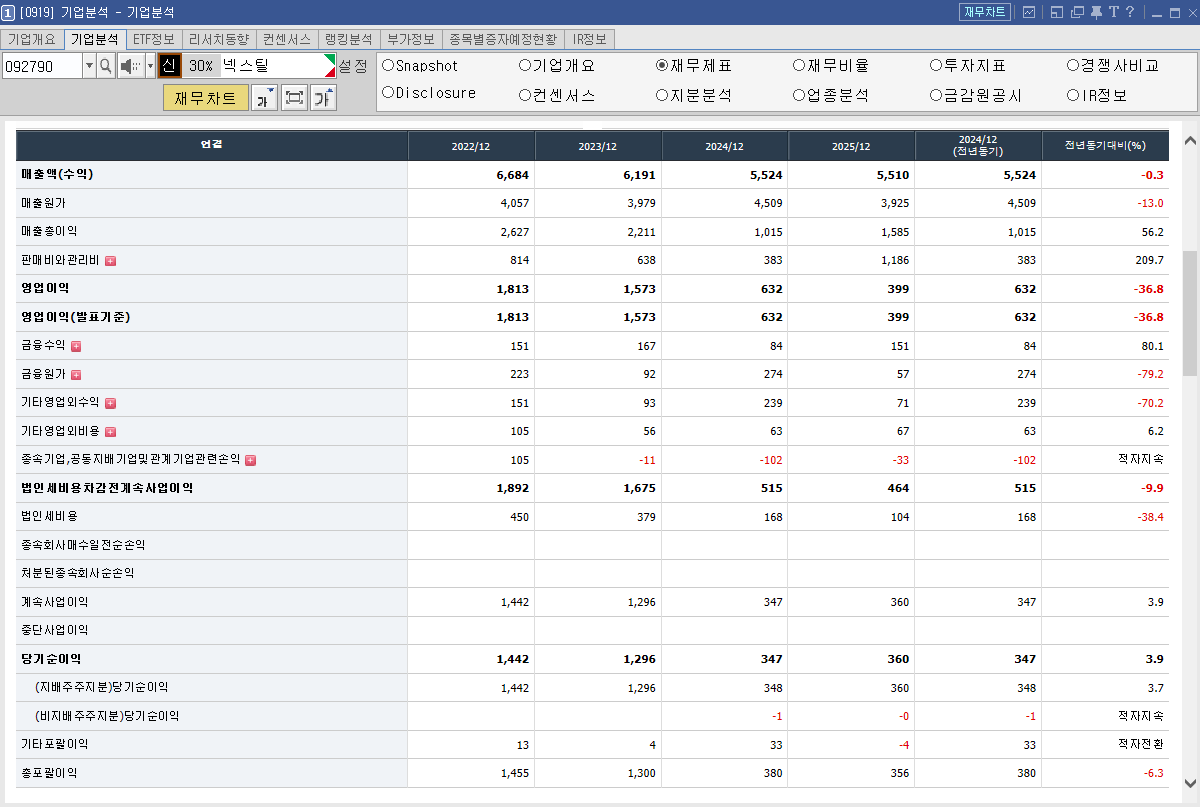1200x807 pixels.
Task: Click the speaker sound icon
Action: click(131, 66)
